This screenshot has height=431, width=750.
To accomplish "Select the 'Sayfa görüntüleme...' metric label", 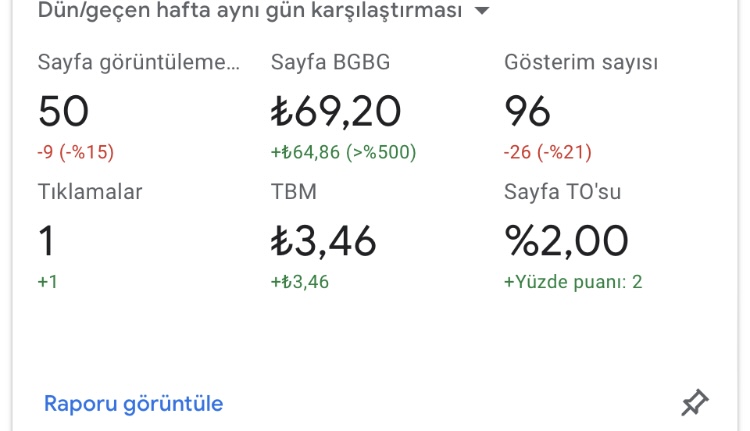I will point(139,62).
